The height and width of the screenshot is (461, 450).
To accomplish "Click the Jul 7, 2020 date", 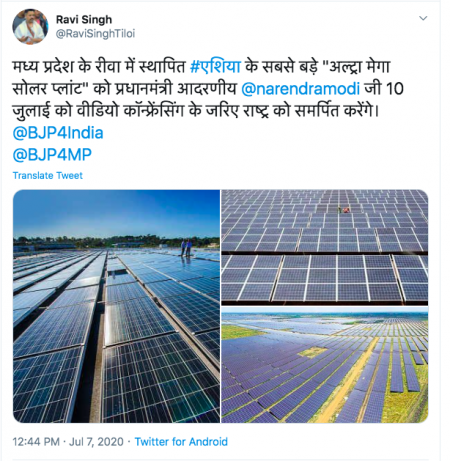I will coord(96,442).
